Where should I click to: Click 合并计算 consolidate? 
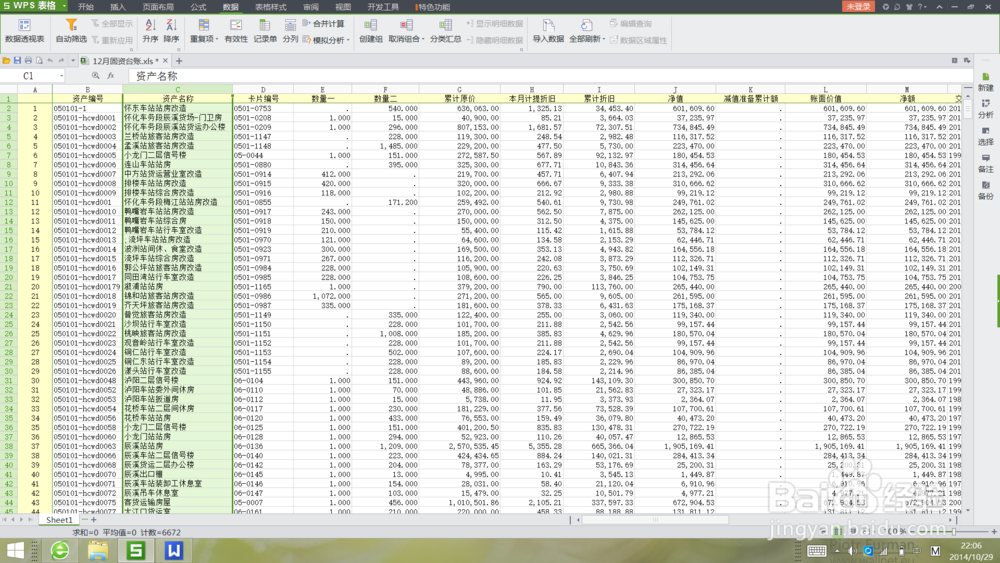coord(323,24)
